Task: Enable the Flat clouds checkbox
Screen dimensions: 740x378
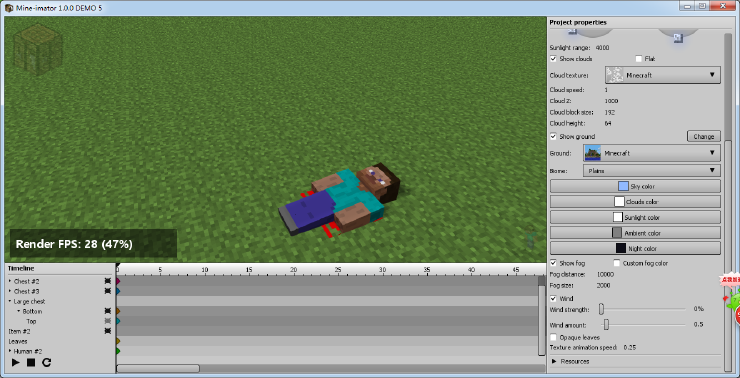Action: 639,59
